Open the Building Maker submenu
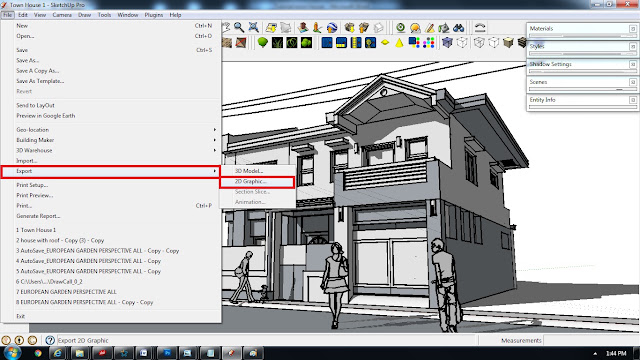The width and height of the screenshot is (640, 360). click(x=111, y=140)
